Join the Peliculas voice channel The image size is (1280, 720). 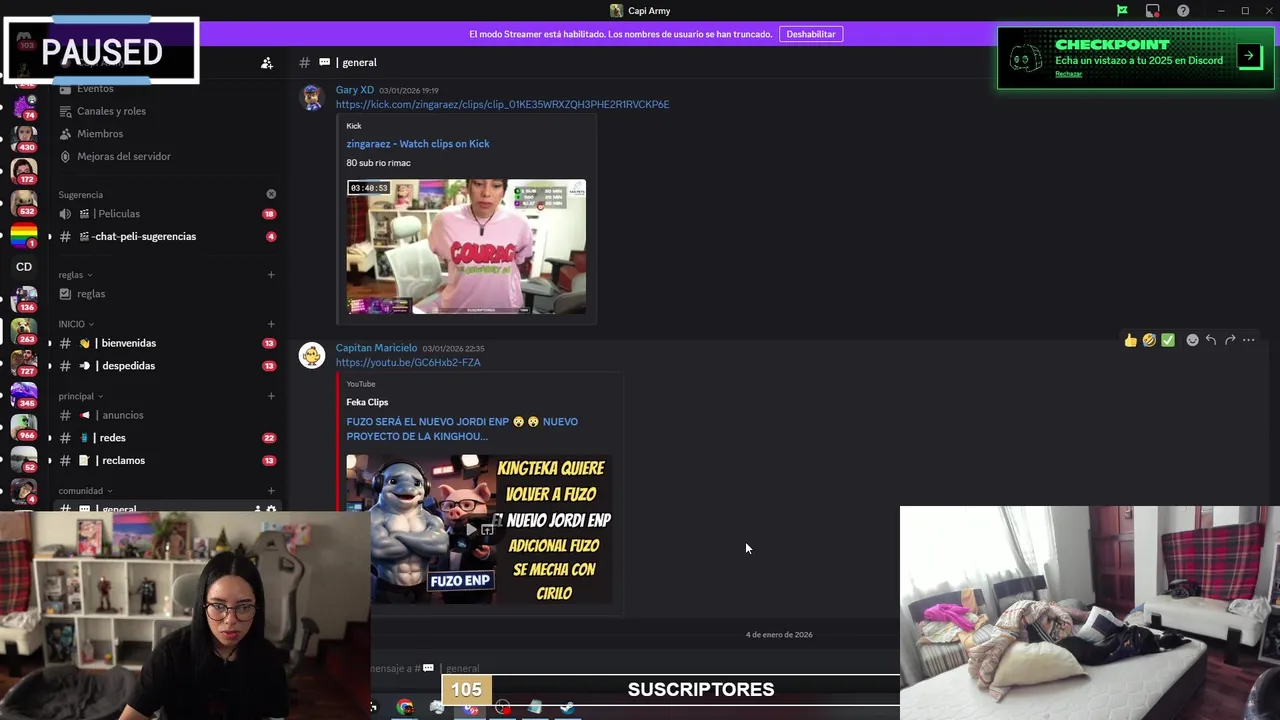(165, 214)
